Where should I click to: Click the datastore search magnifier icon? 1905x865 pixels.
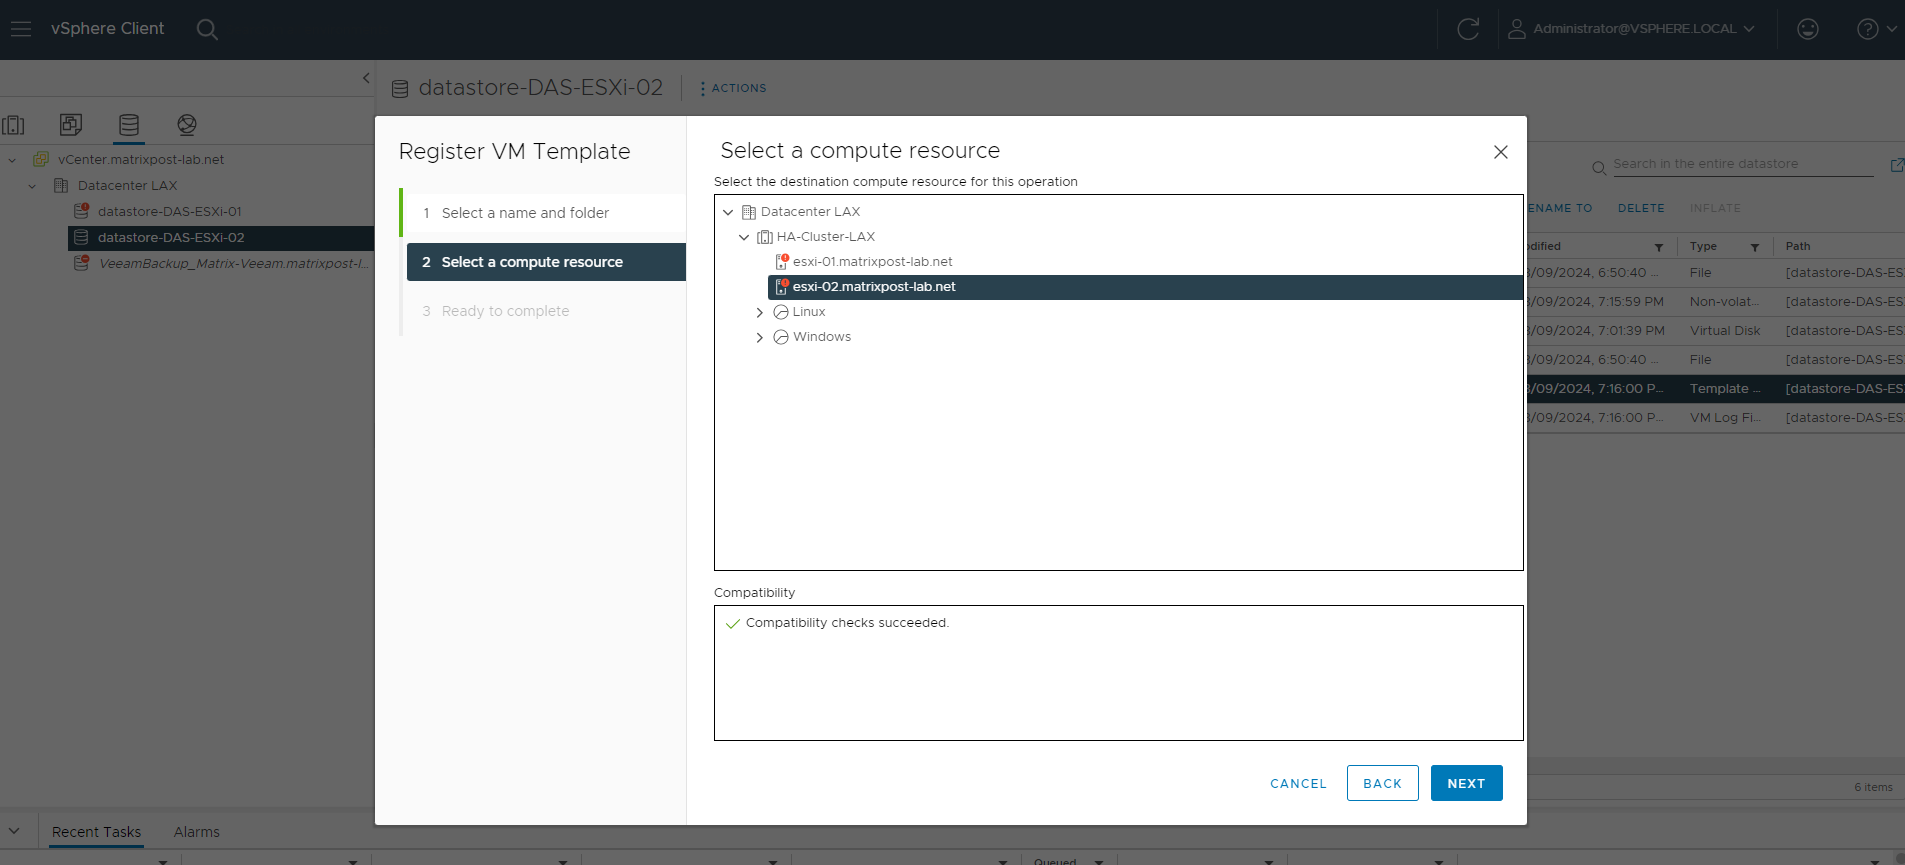1599,168
